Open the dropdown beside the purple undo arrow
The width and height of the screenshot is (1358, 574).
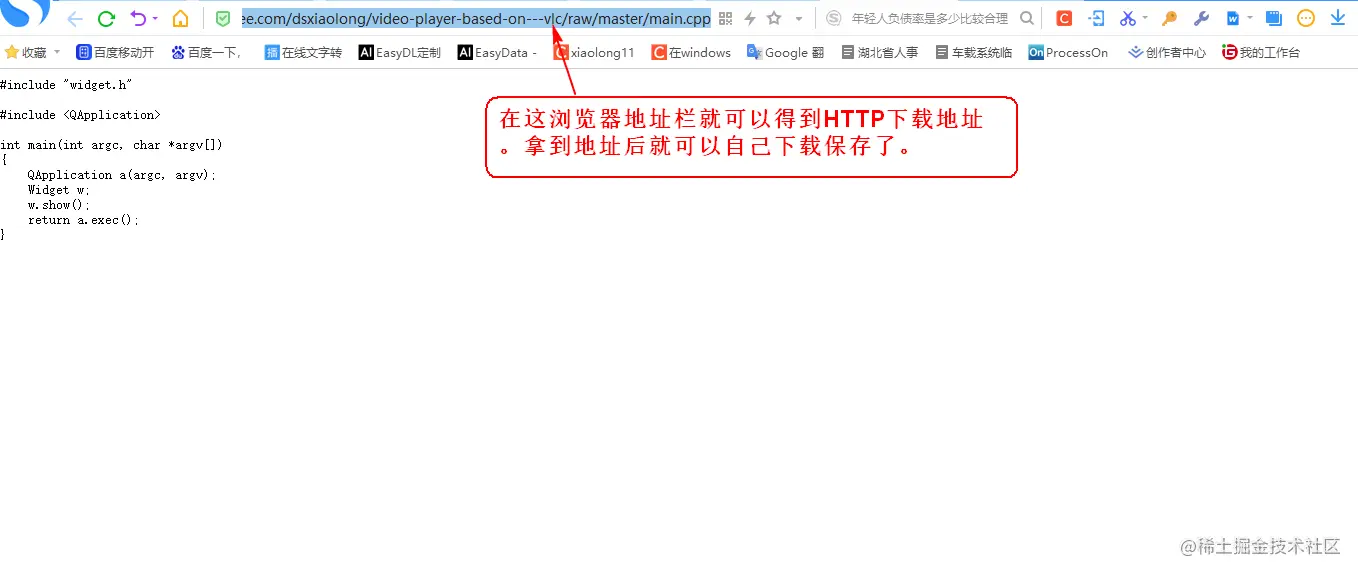(155, 19)
